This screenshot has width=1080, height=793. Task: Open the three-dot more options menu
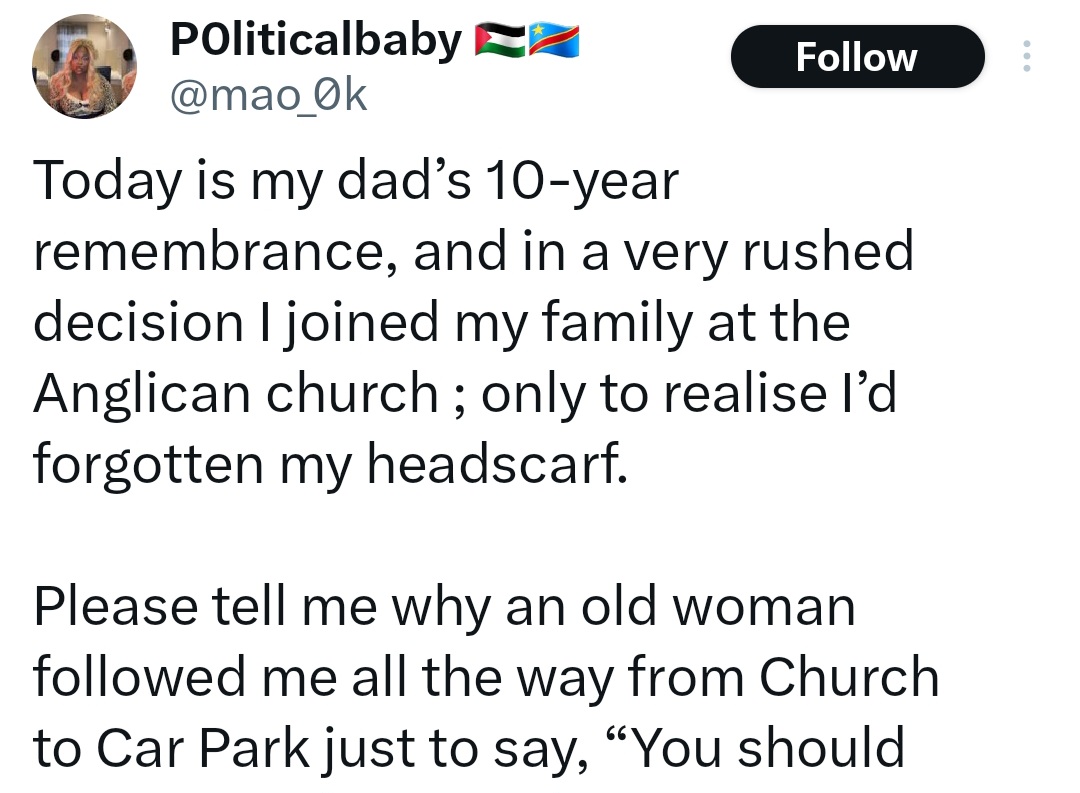1025,56
